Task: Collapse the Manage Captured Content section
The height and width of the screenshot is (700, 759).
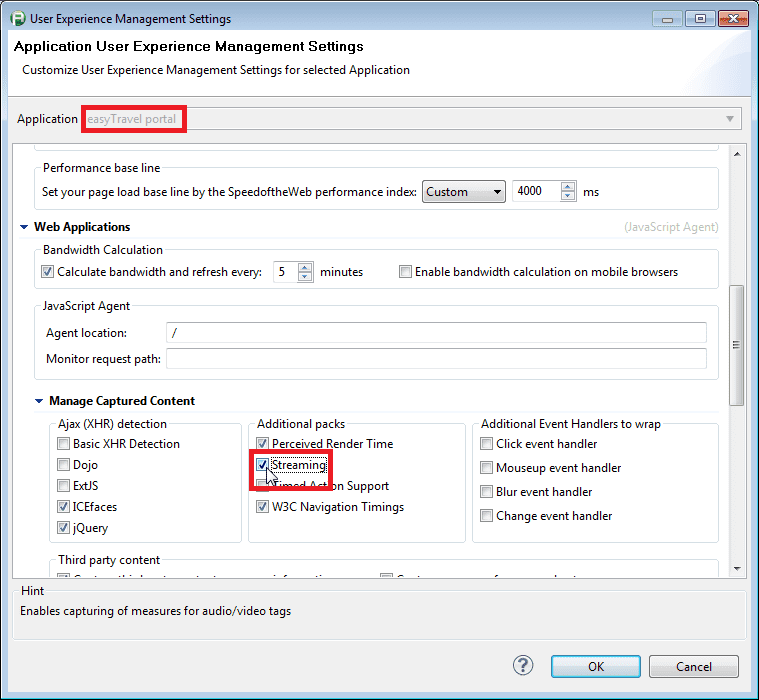Action: tap(39, 401)
